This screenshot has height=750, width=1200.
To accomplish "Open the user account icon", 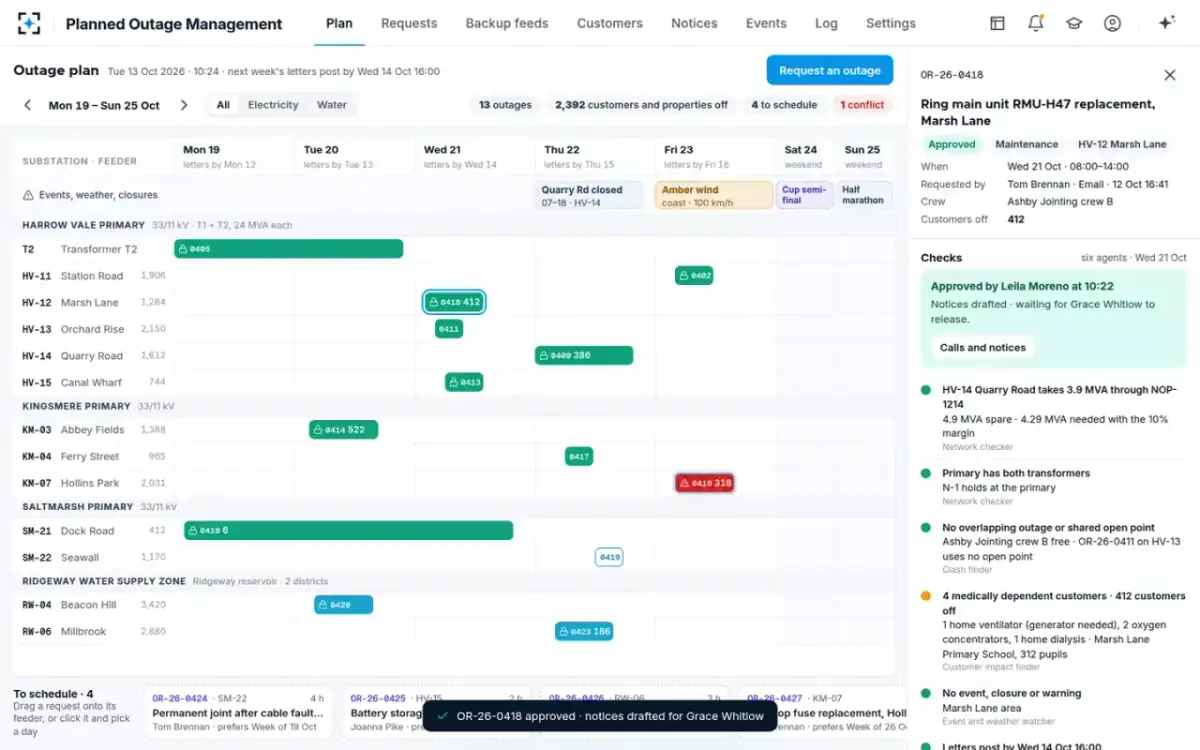I will click(1112, 23).
